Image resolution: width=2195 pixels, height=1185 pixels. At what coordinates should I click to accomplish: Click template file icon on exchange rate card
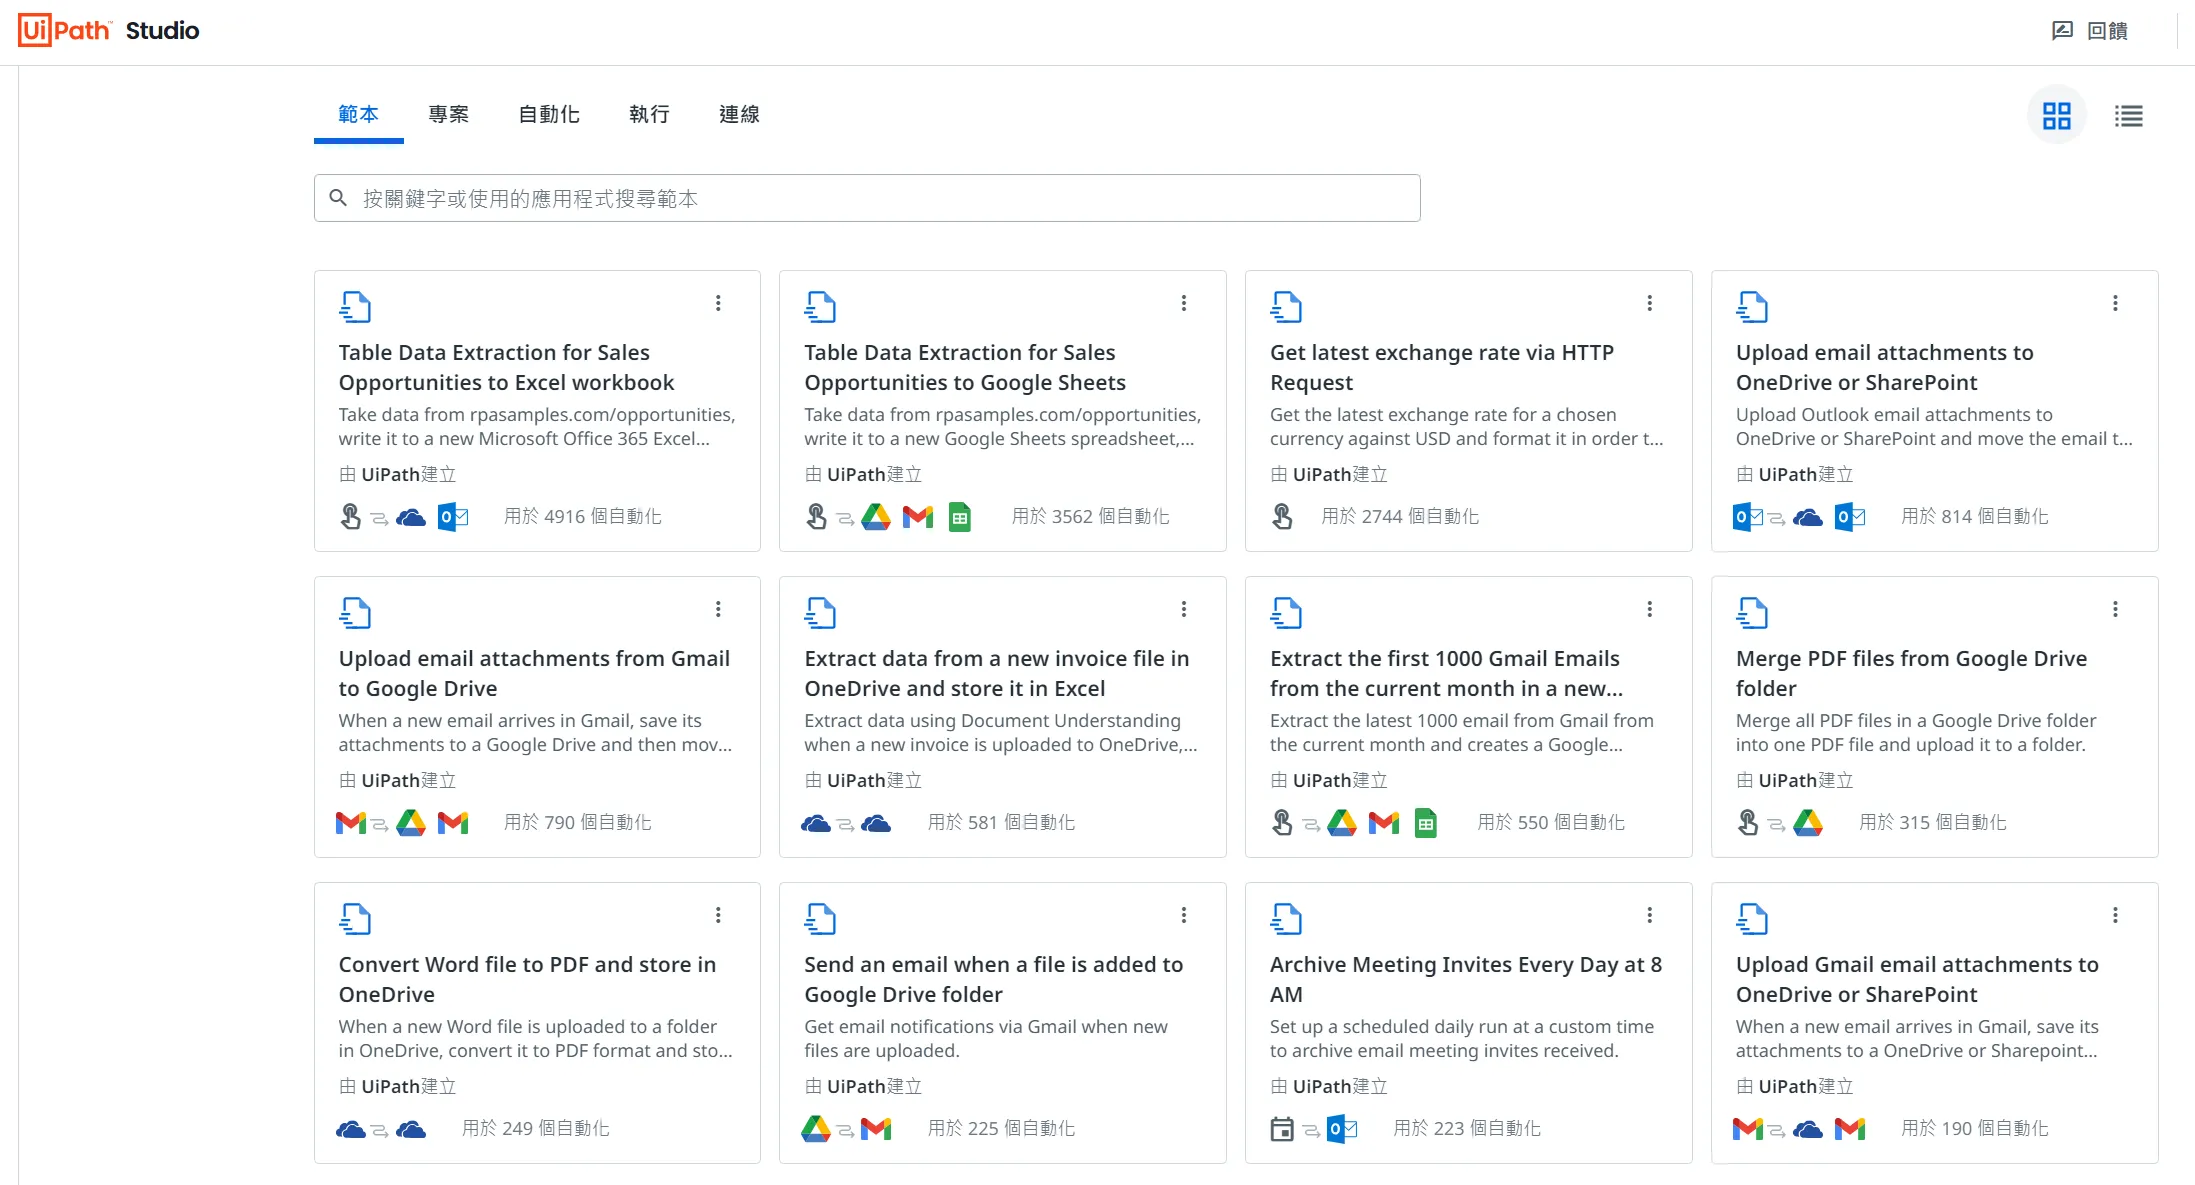click(x=1286, y=307)
